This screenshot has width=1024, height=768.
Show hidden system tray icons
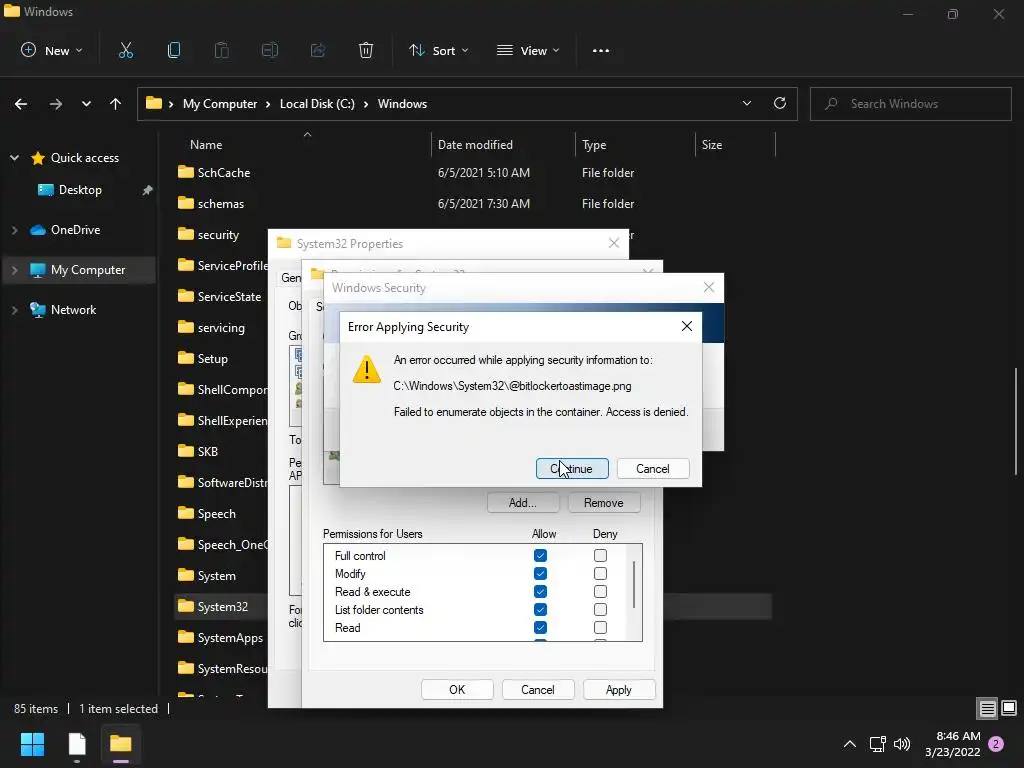point(850,744)
